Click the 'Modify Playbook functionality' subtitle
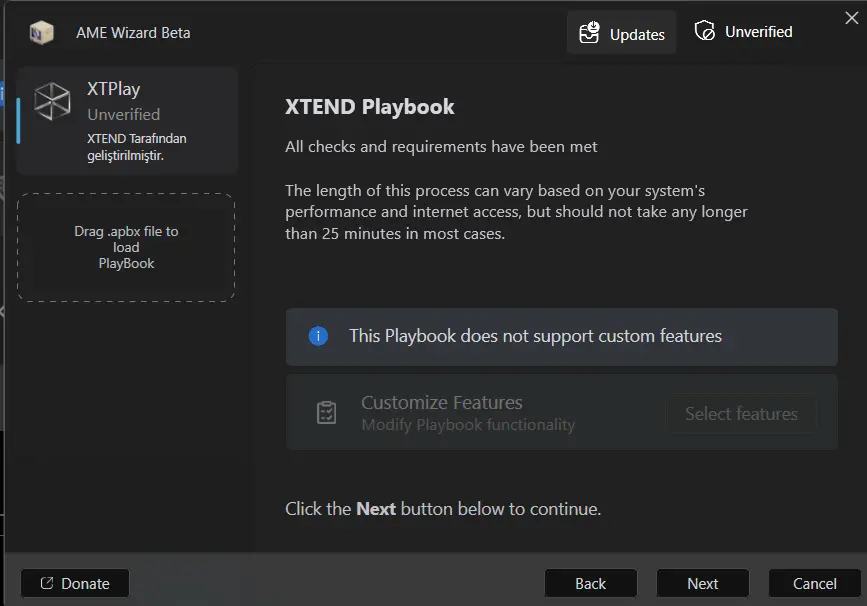The height and width of the screenshot is (606, 867). [x=468, y=425]
